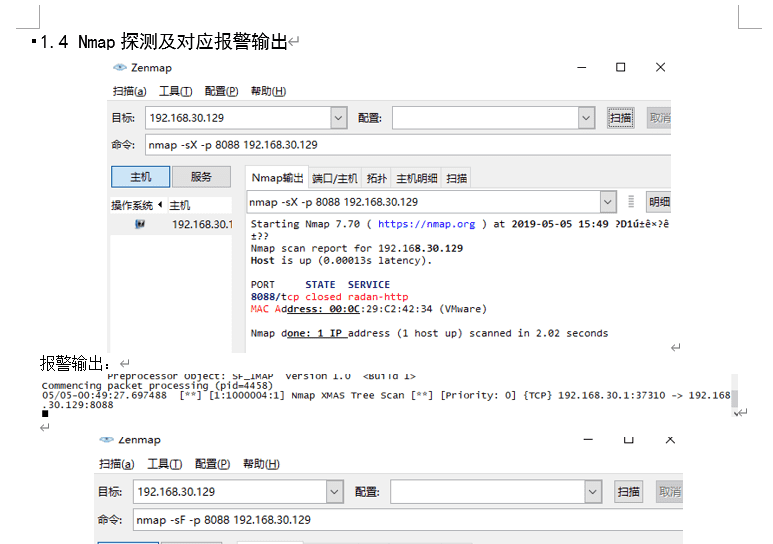
Task: Click the OS icon beside host 192.168.30.1
Action: click(x=140, y=224)
